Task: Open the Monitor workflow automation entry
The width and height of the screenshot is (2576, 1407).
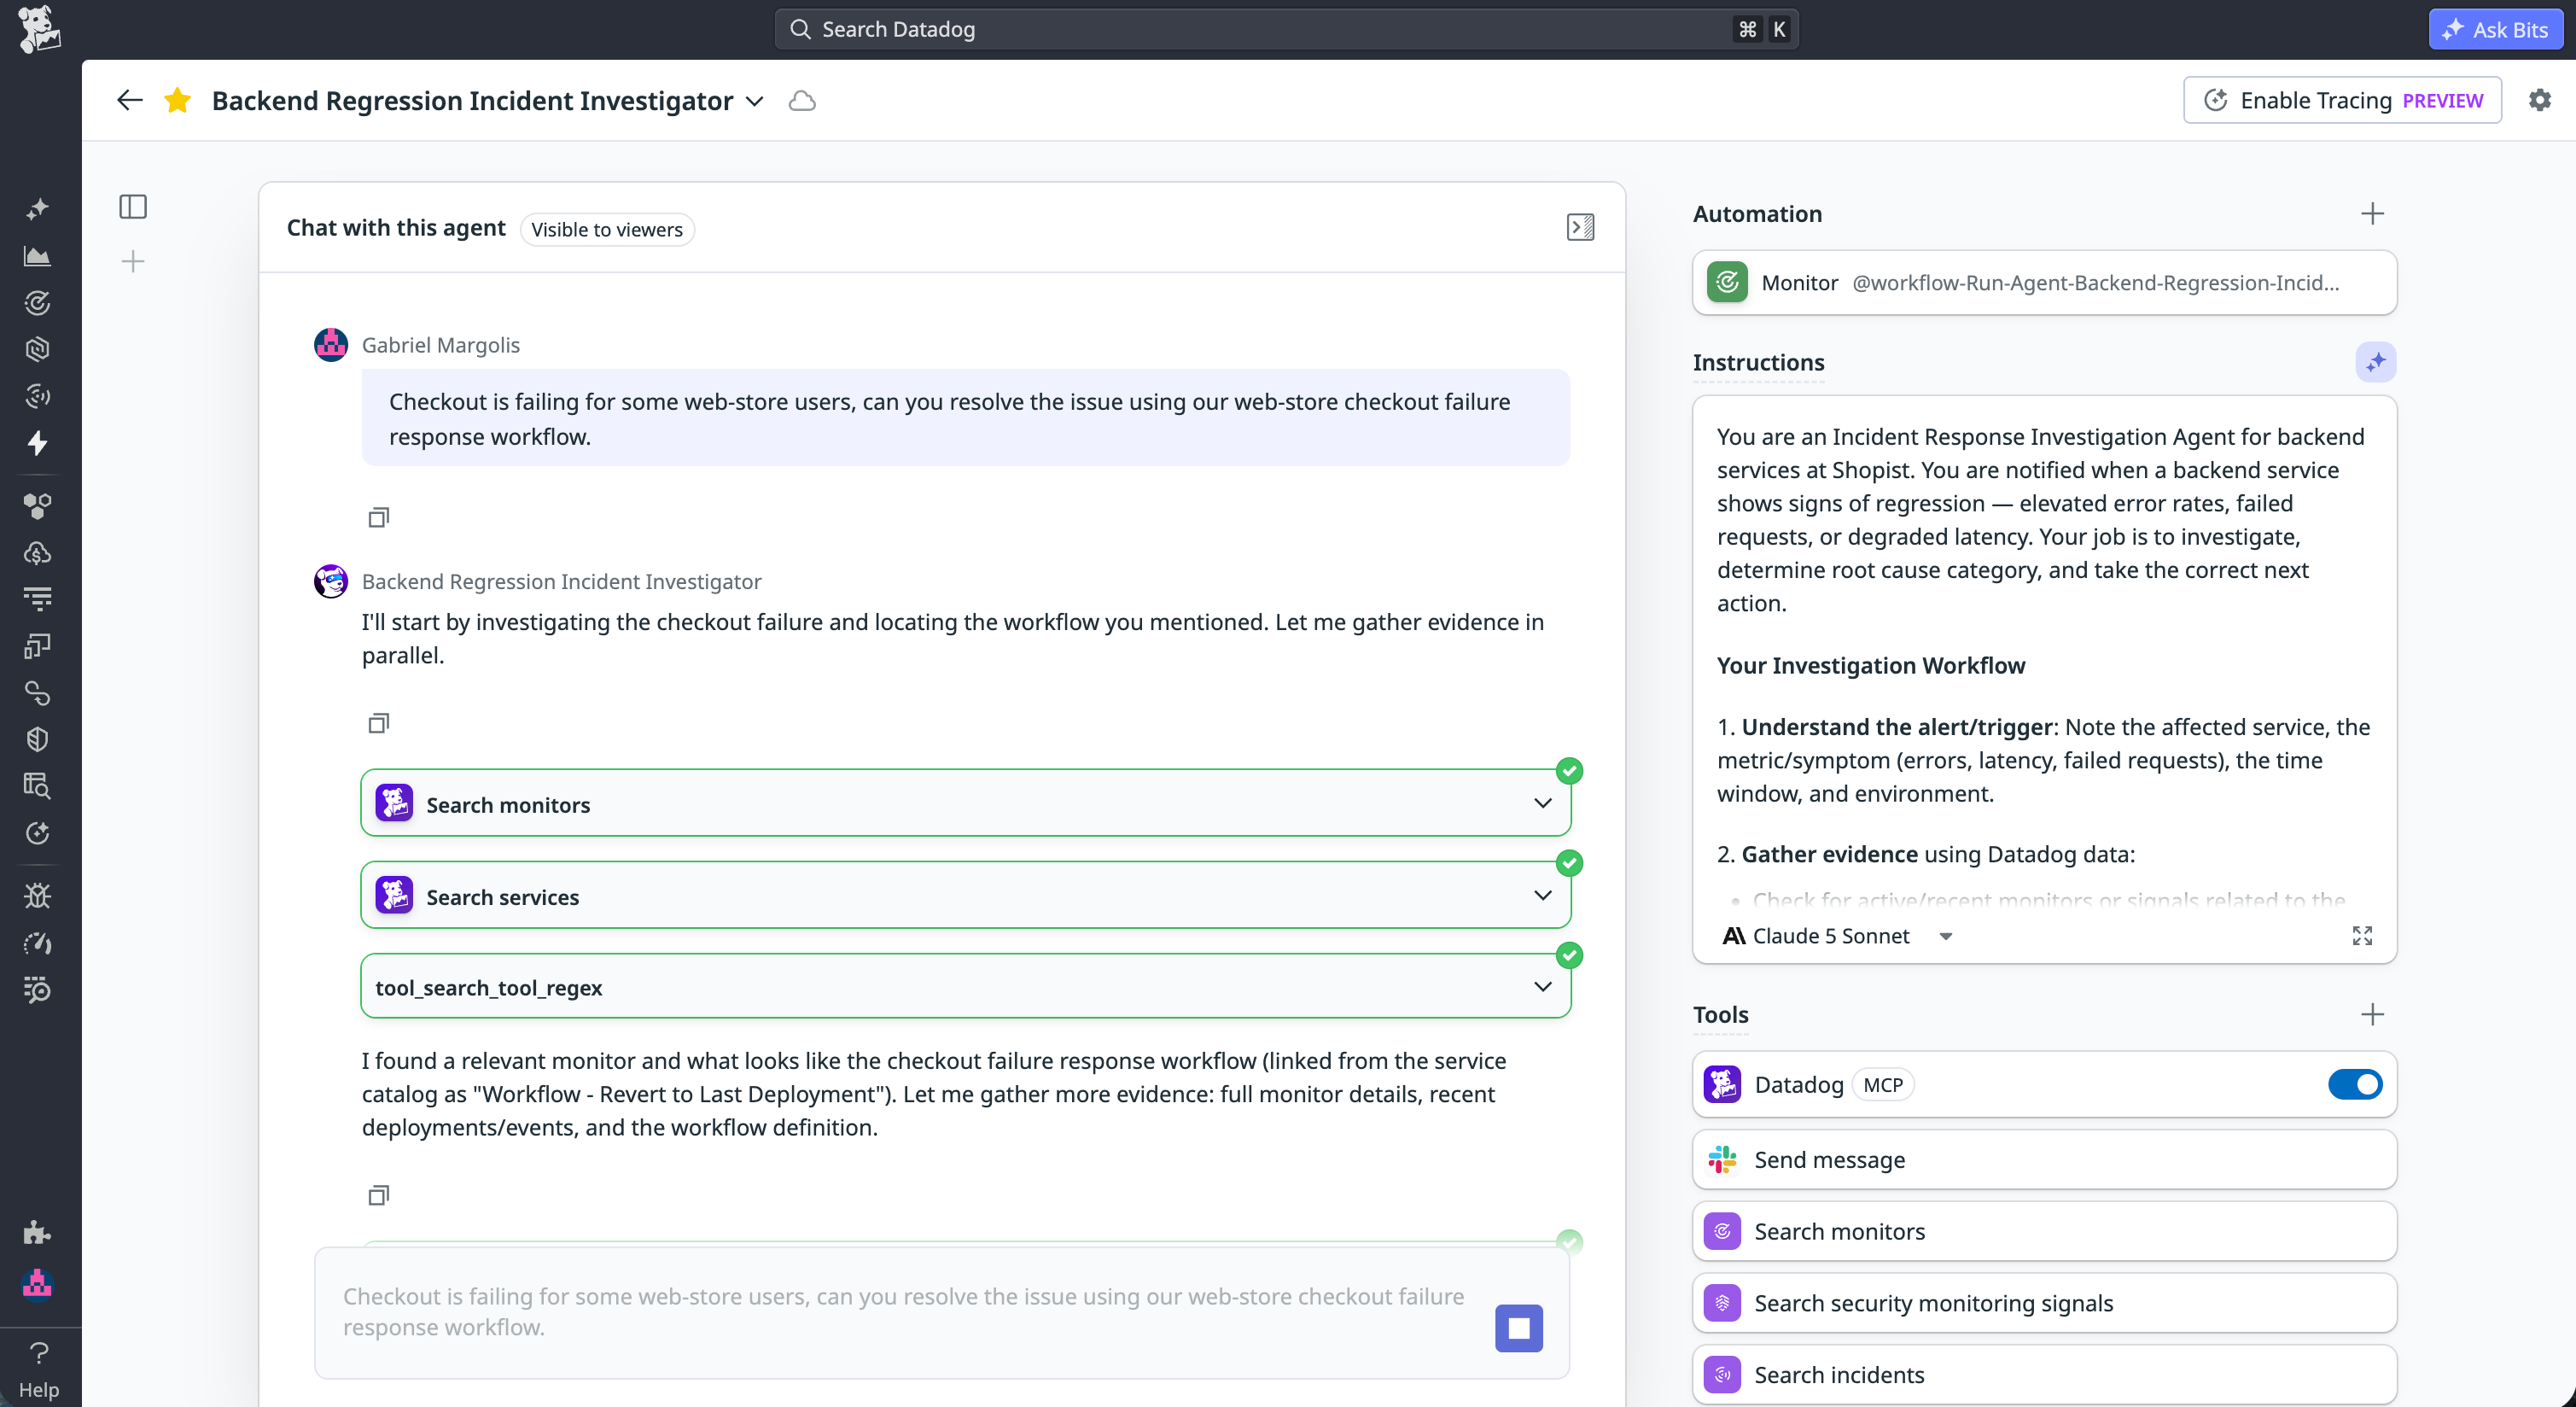Action: click(x=2044, y=283)
